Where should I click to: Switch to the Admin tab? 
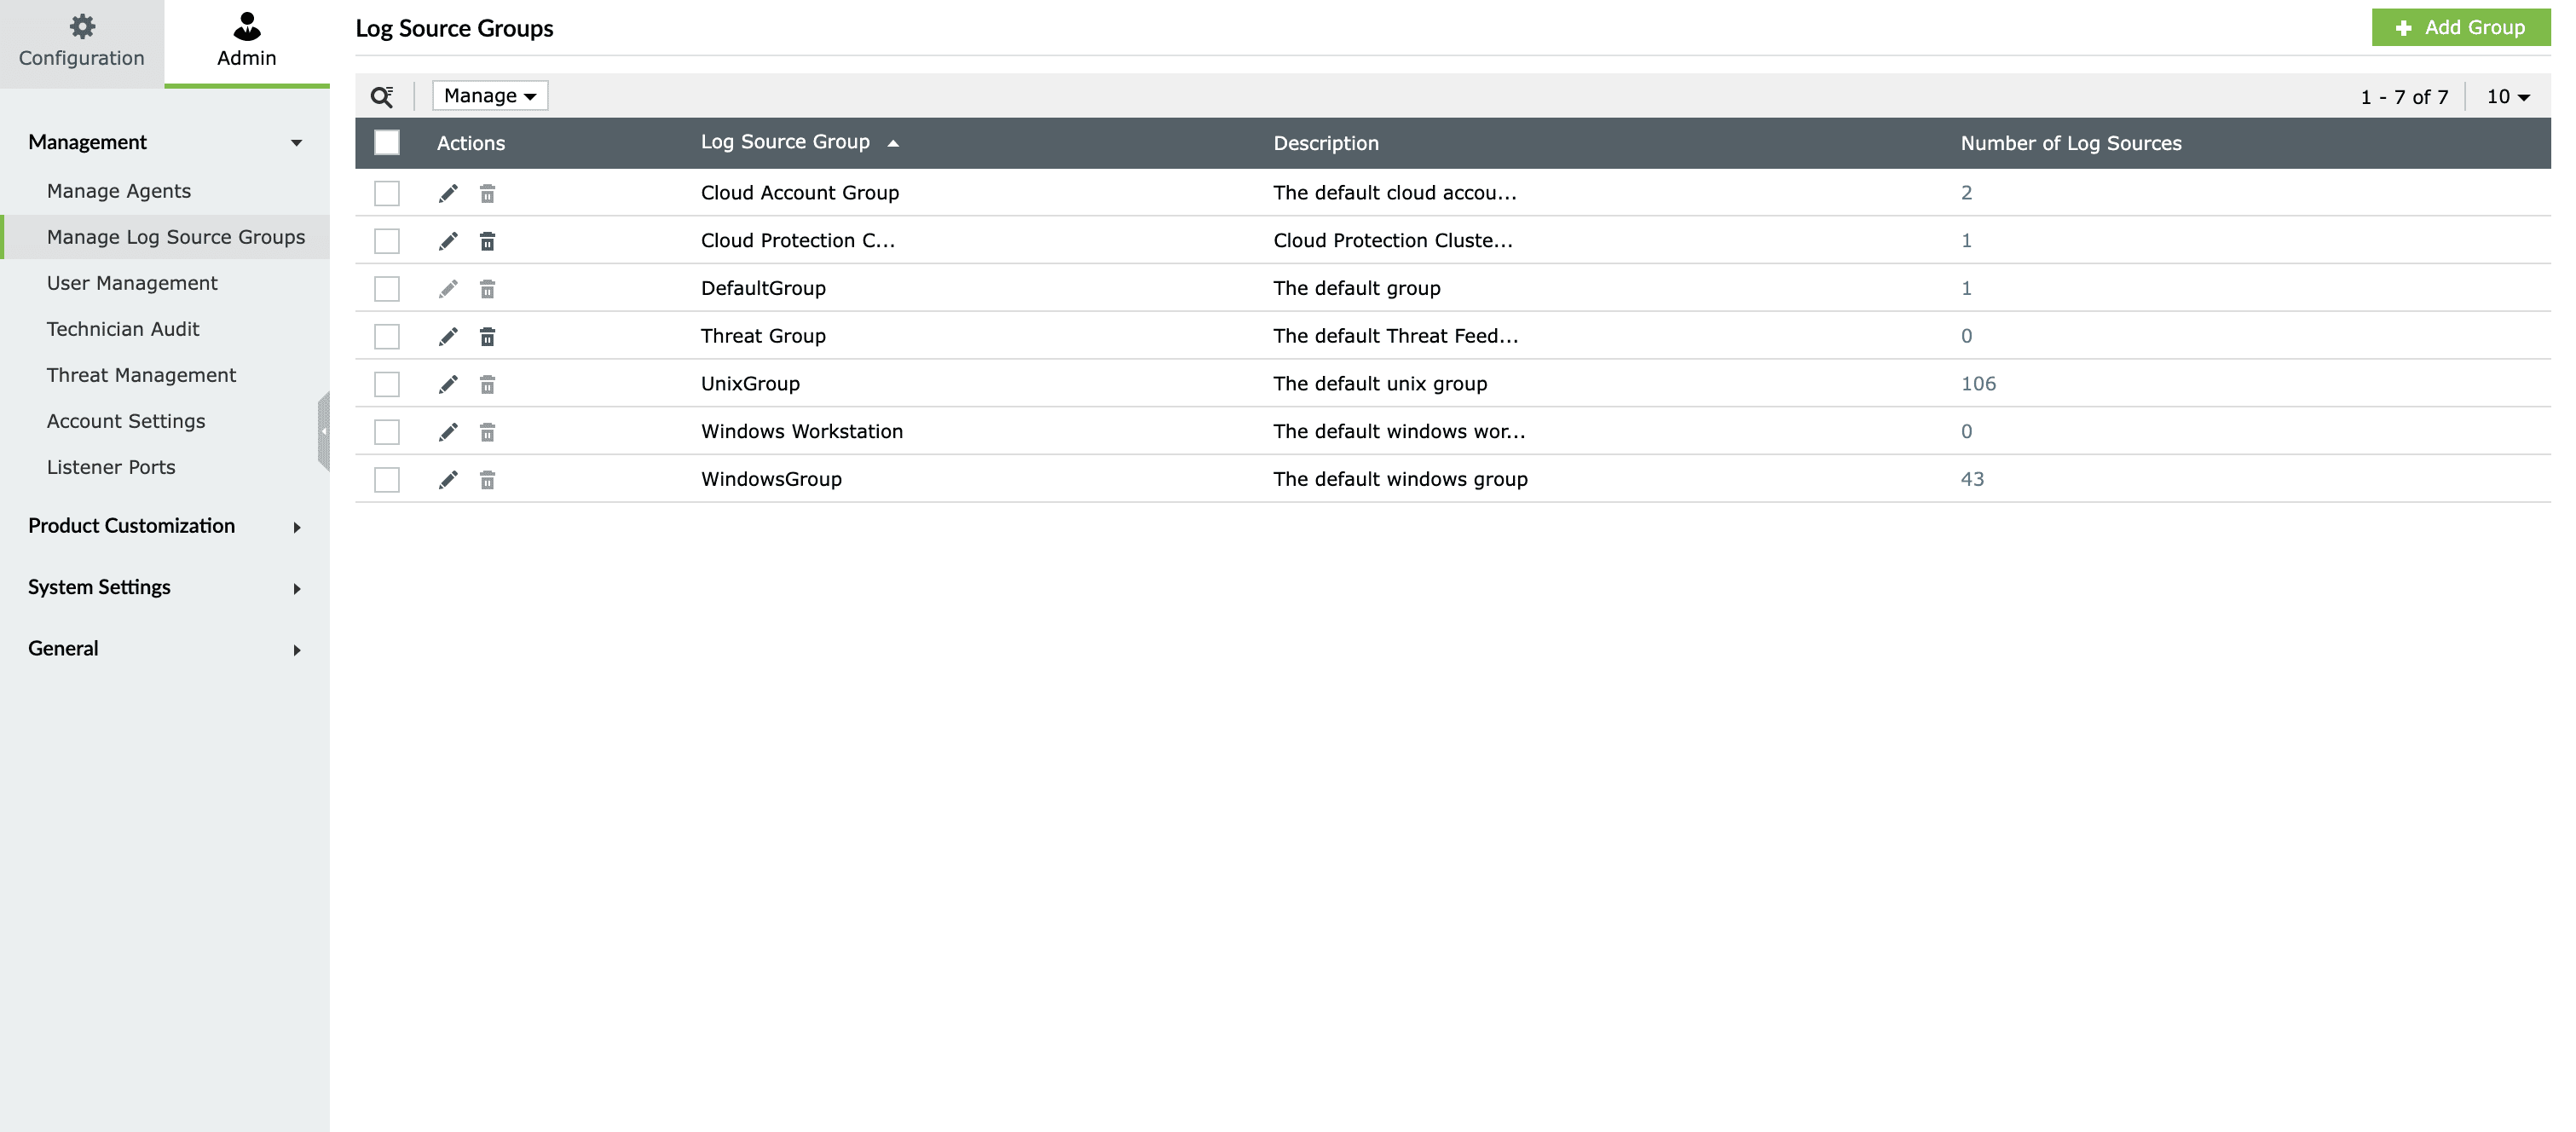[x=246, y=42]
